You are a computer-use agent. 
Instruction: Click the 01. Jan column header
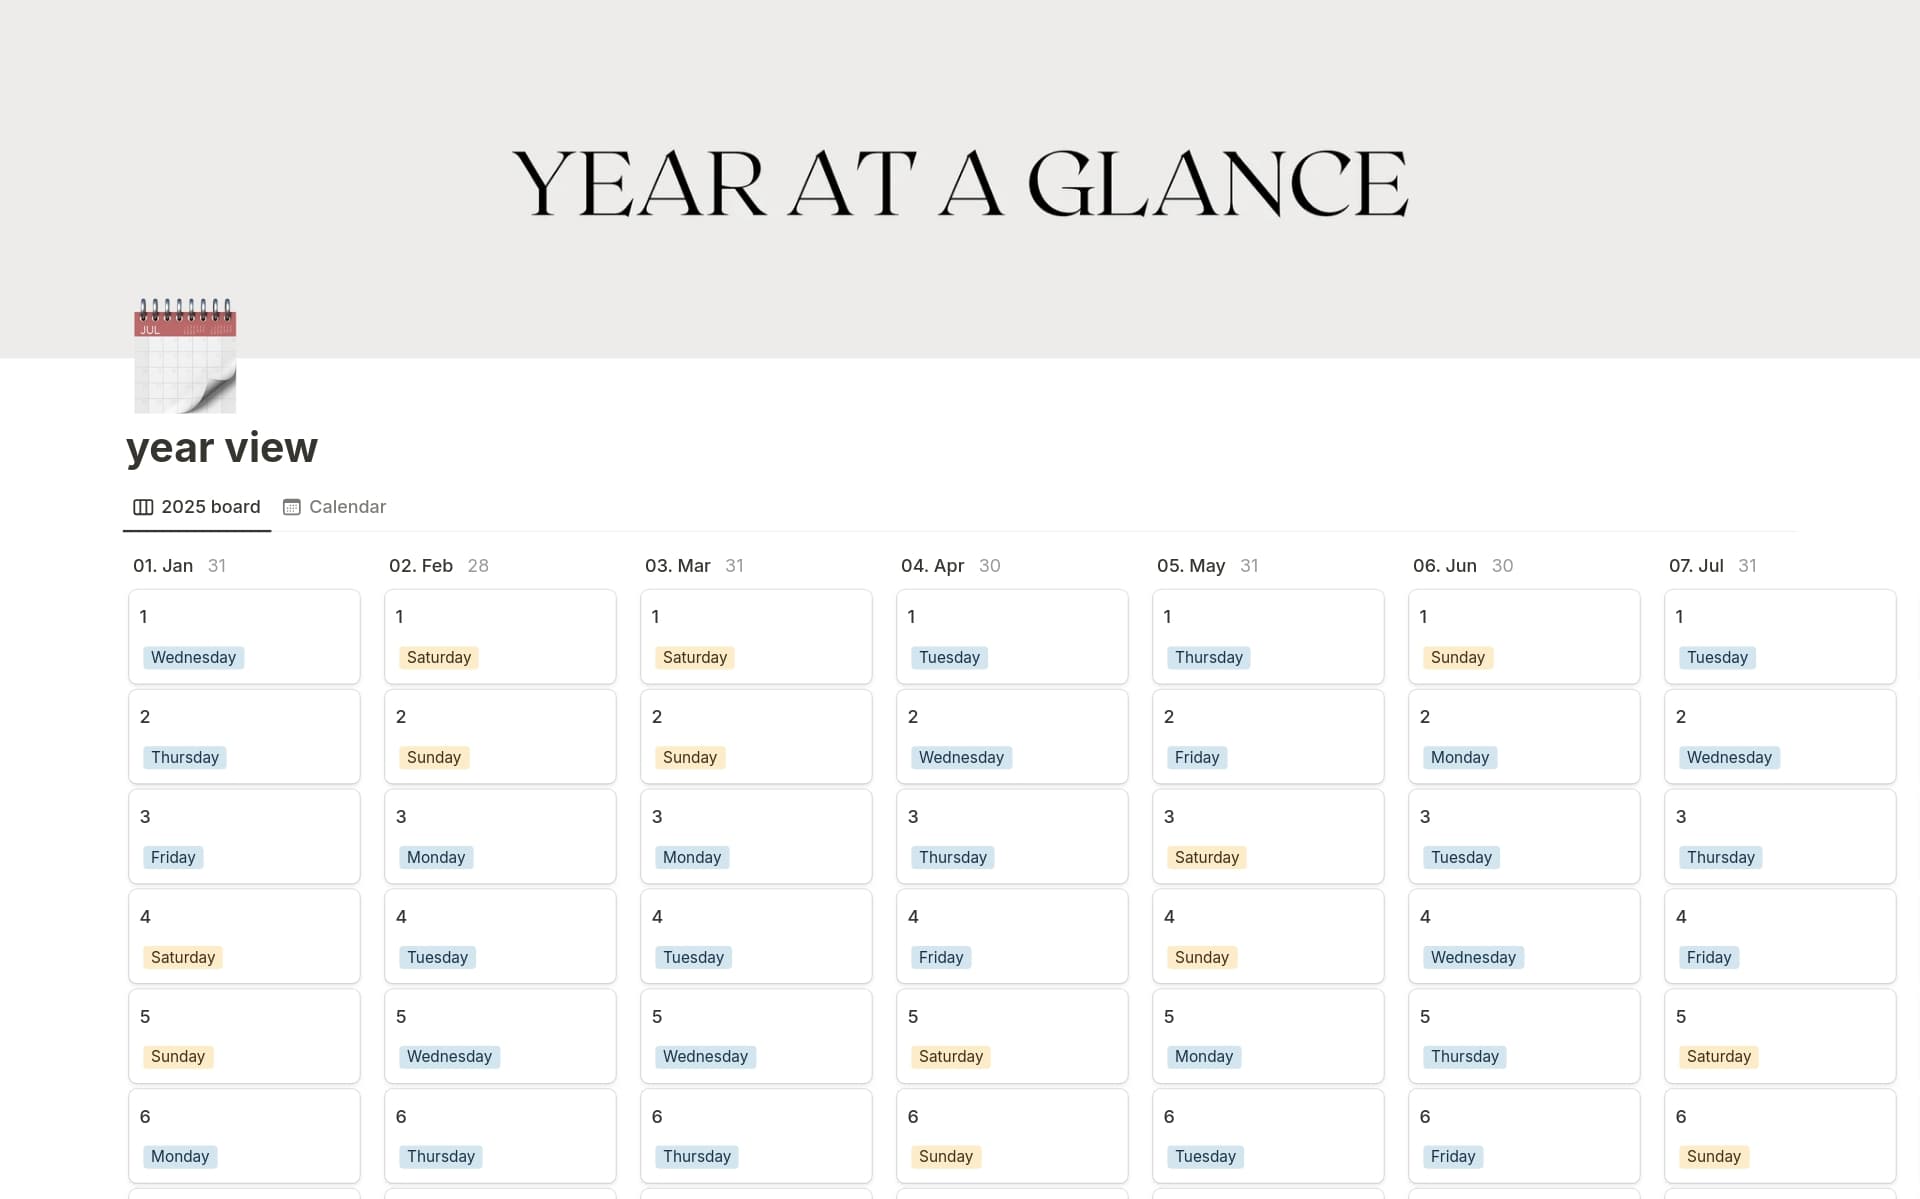[x=164, y=565]
